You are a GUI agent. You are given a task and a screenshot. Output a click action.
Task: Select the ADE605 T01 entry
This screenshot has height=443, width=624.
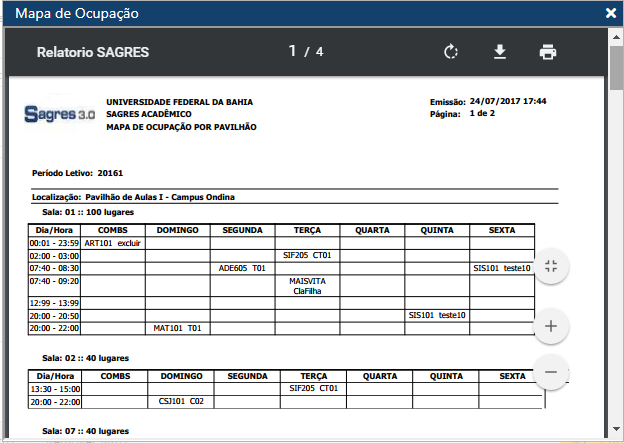[242, 268]
